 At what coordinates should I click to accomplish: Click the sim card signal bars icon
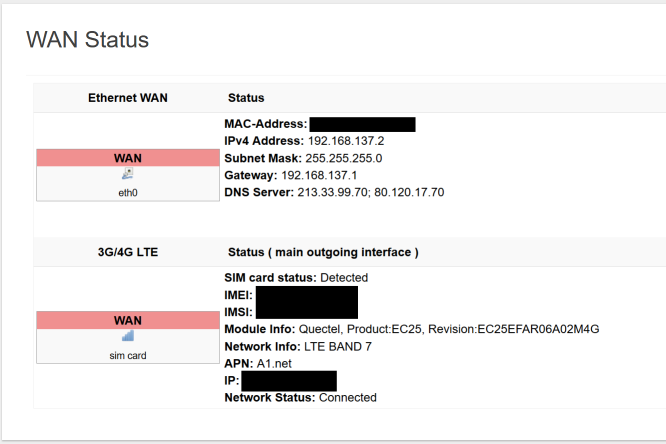[127, 336]
